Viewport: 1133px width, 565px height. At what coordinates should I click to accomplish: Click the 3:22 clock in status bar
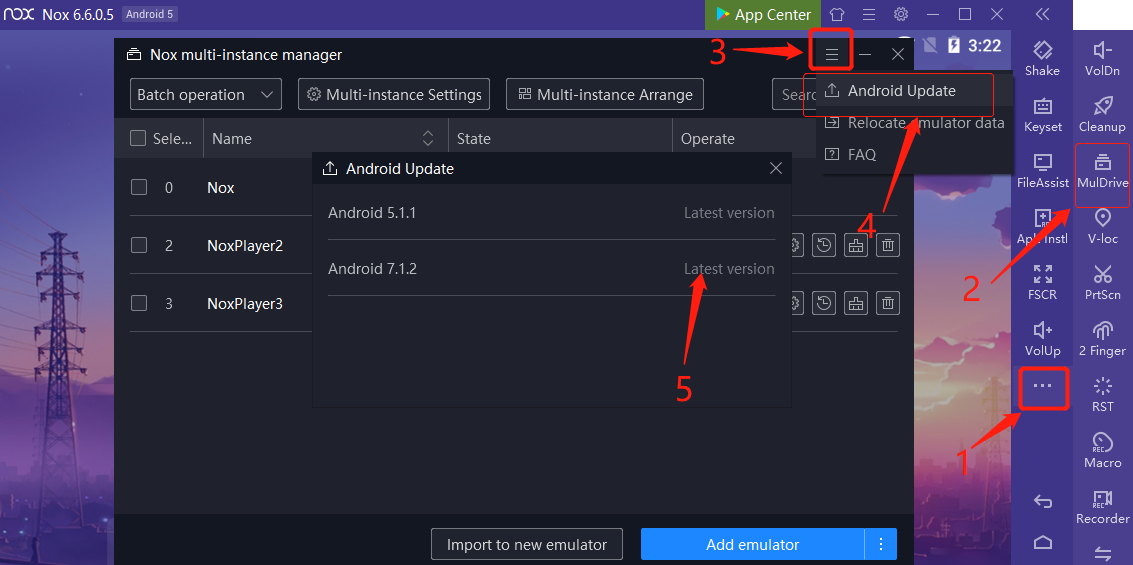pyautogui.click(x=985, y=46)
